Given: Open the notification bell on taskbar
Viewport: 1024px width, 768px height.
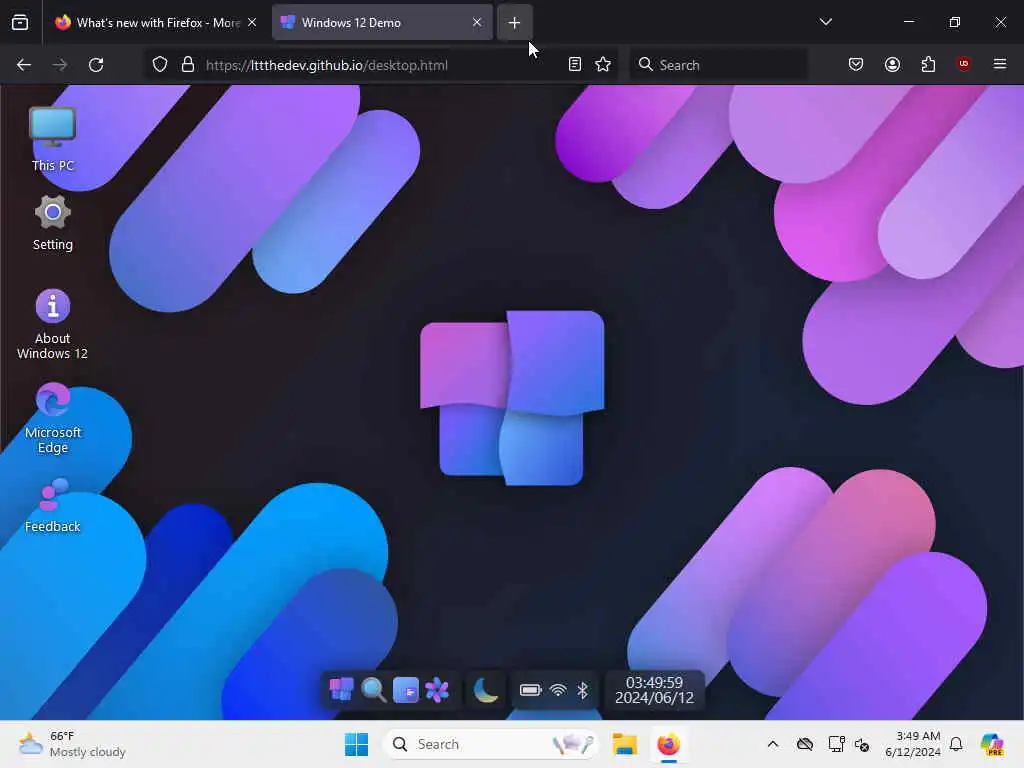Looking at the screenshot, I should (x=956, y=744).
